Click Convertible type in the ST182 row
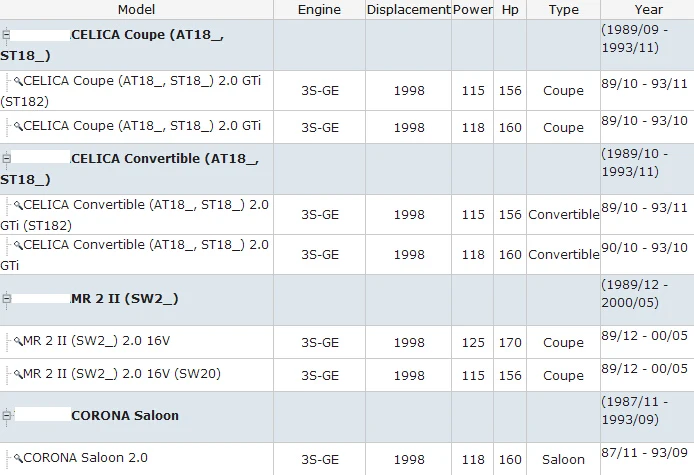 563,215
